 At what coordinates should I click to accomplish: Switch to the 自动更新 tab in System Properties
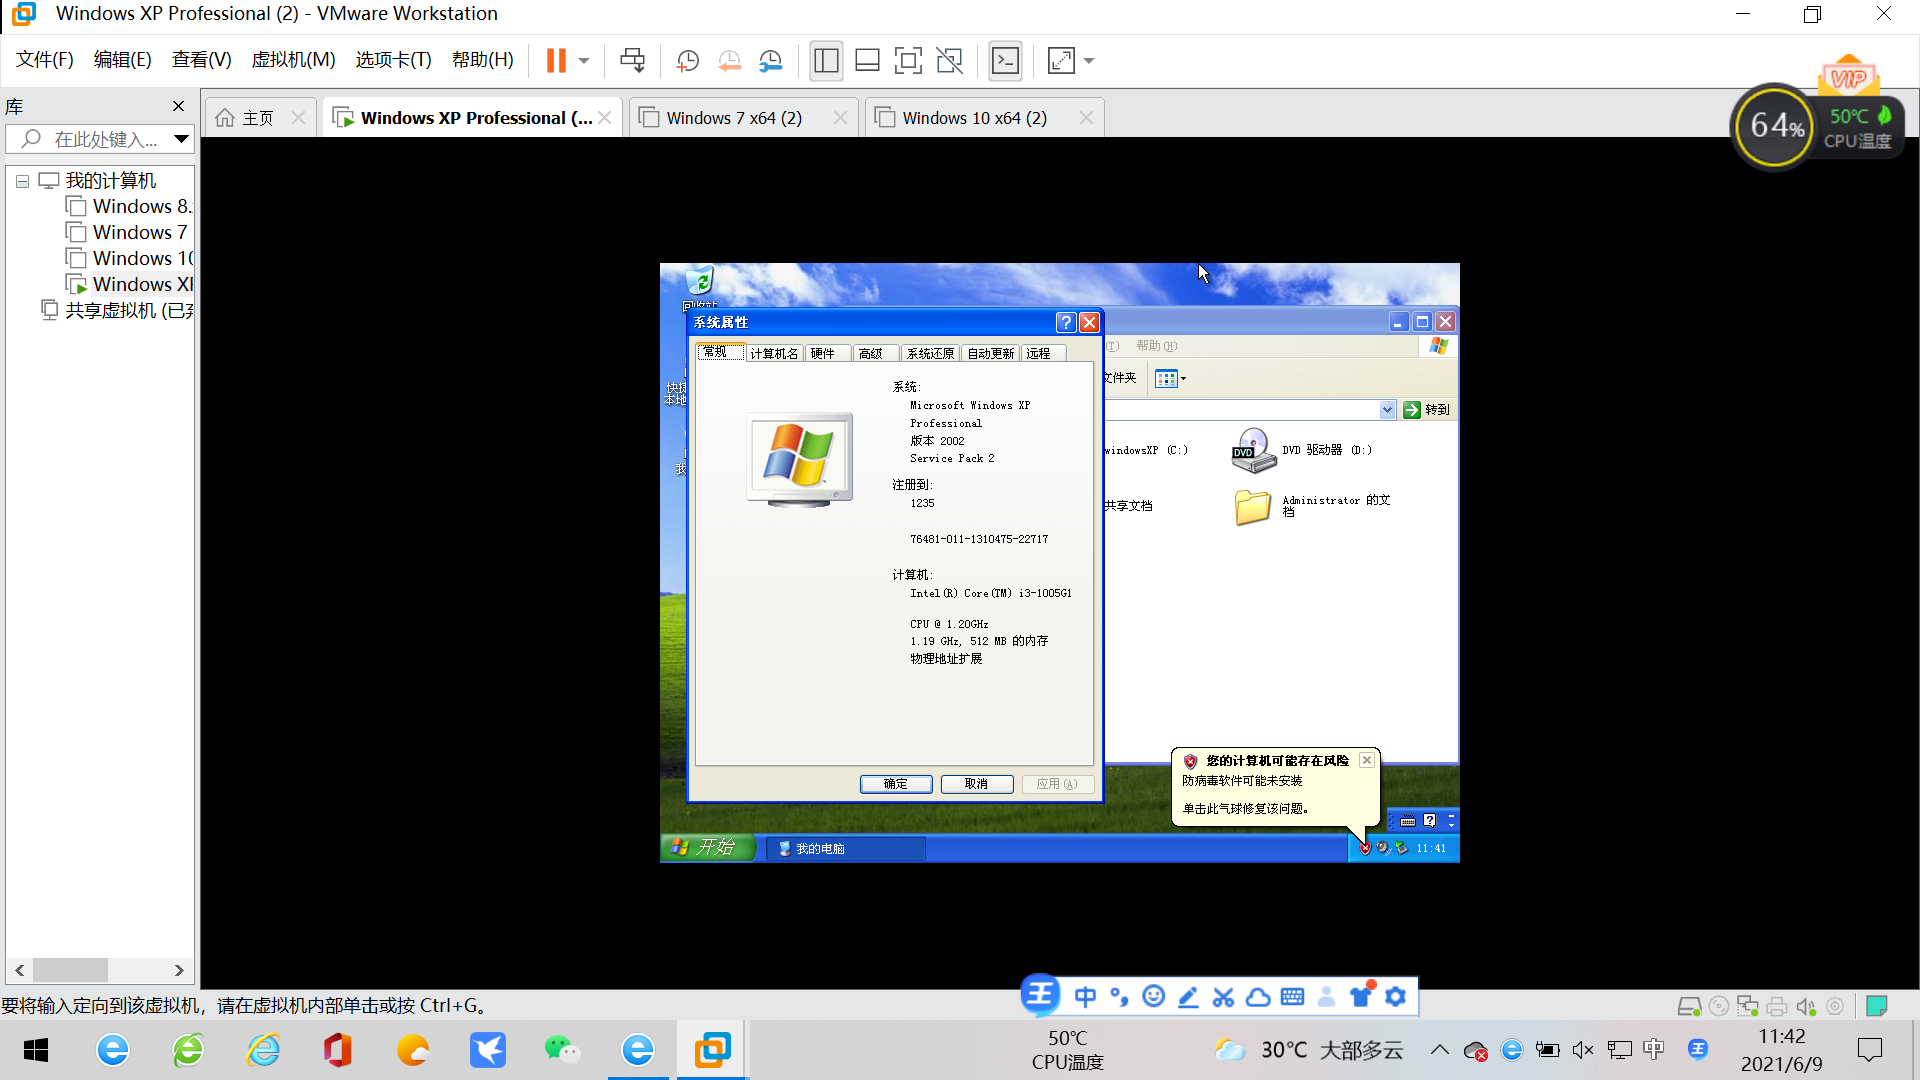pyautogui.click(x=991, y=353)
